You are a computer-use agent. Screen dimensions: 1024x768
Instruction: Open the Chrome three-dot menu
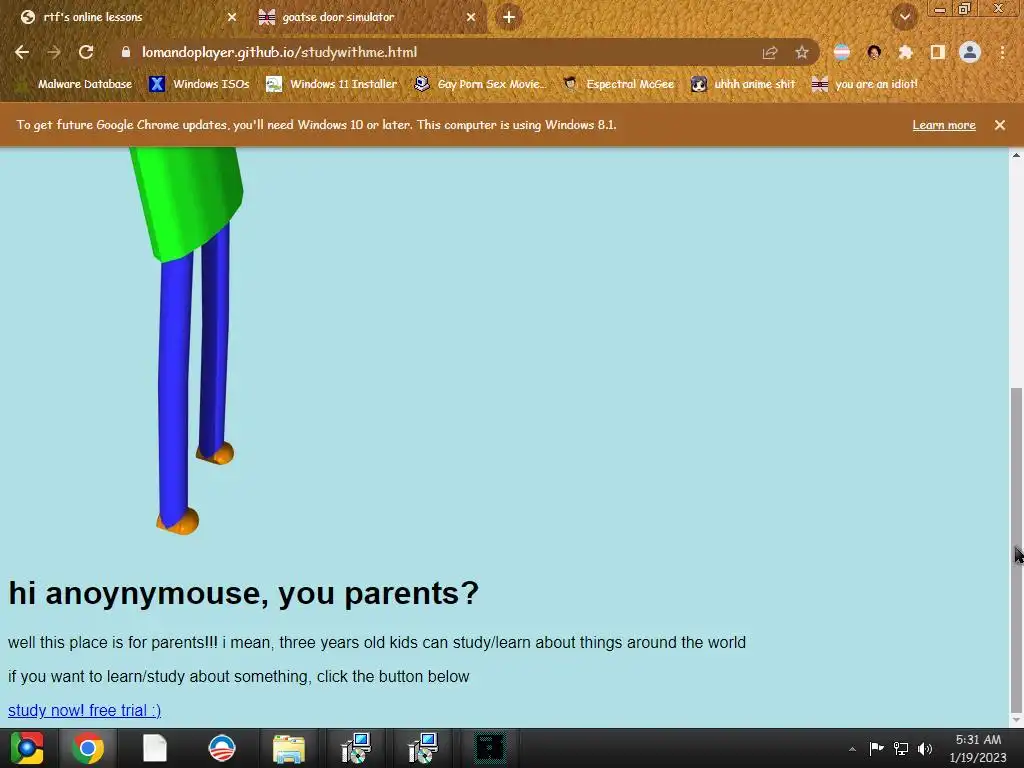[x=1002, y=52]
